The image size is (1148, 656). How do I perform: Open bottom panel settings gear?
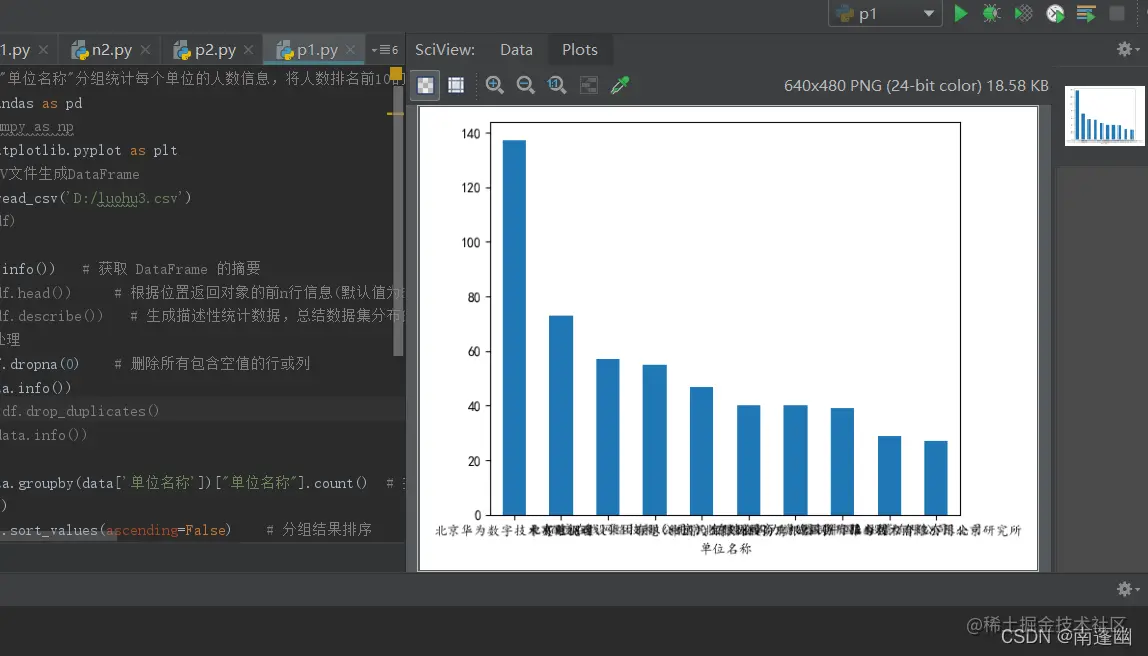point(1128,589)
